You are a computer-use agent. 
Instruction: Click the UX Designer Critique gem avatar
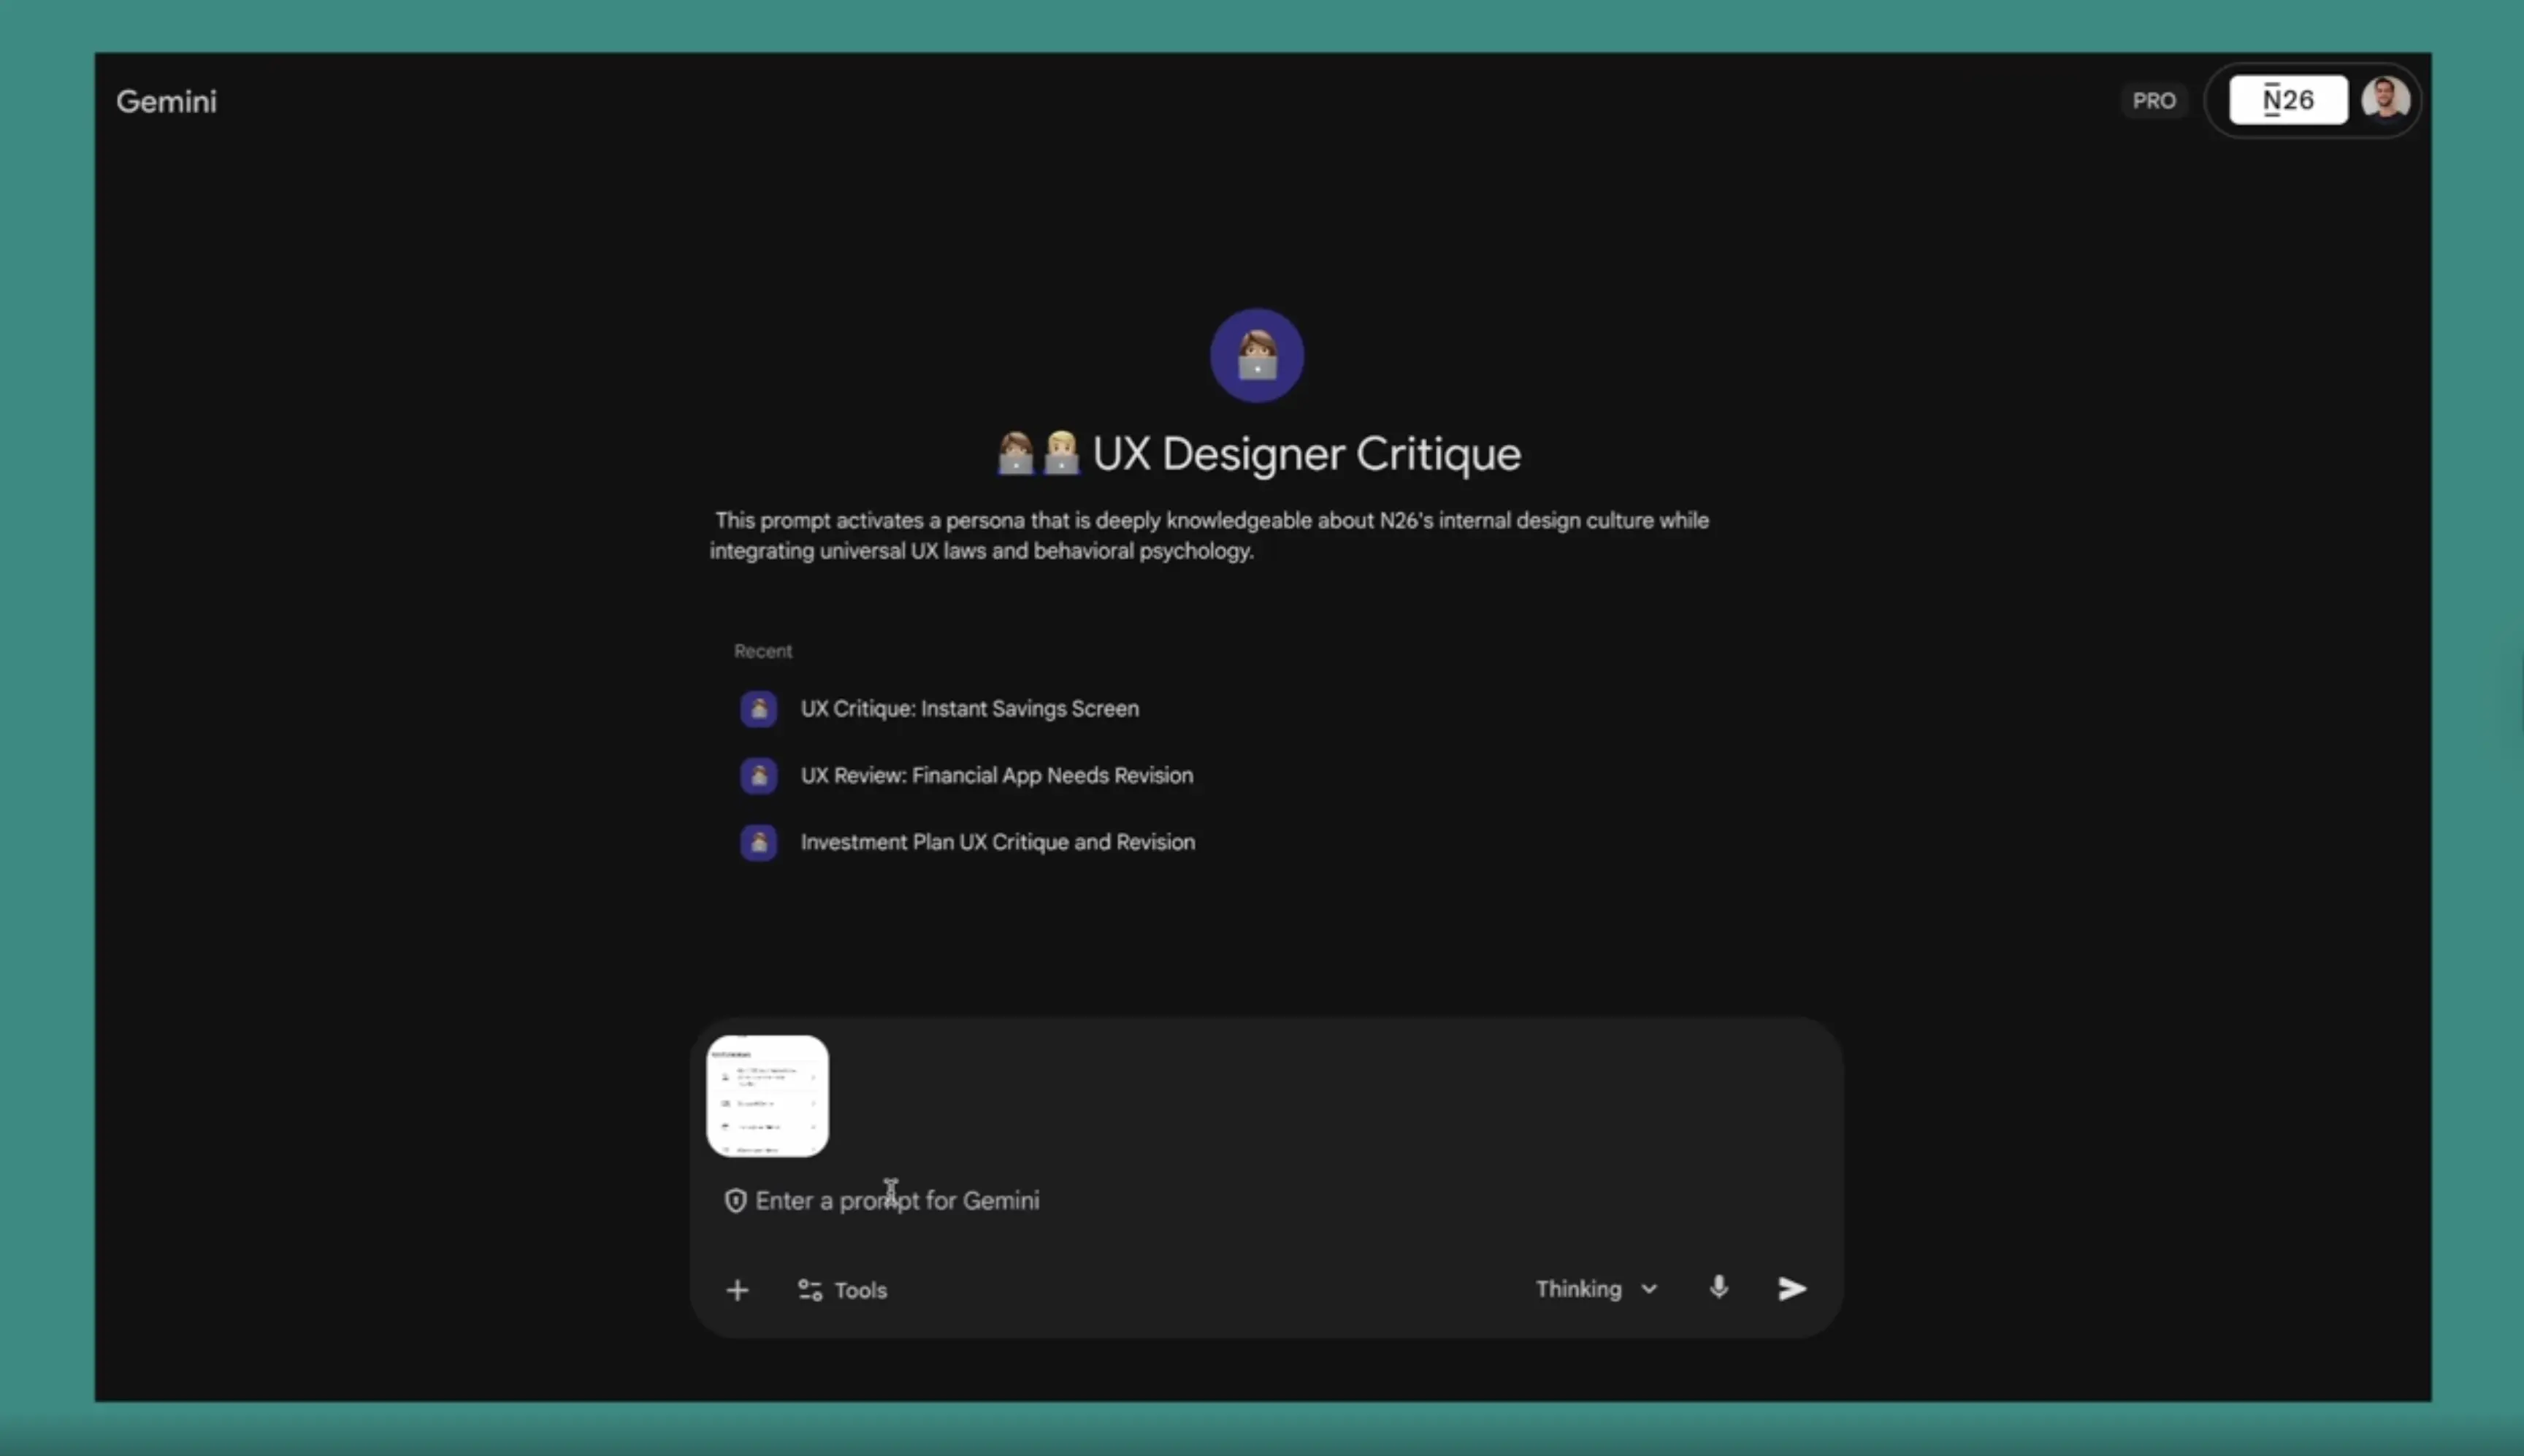1256,355
